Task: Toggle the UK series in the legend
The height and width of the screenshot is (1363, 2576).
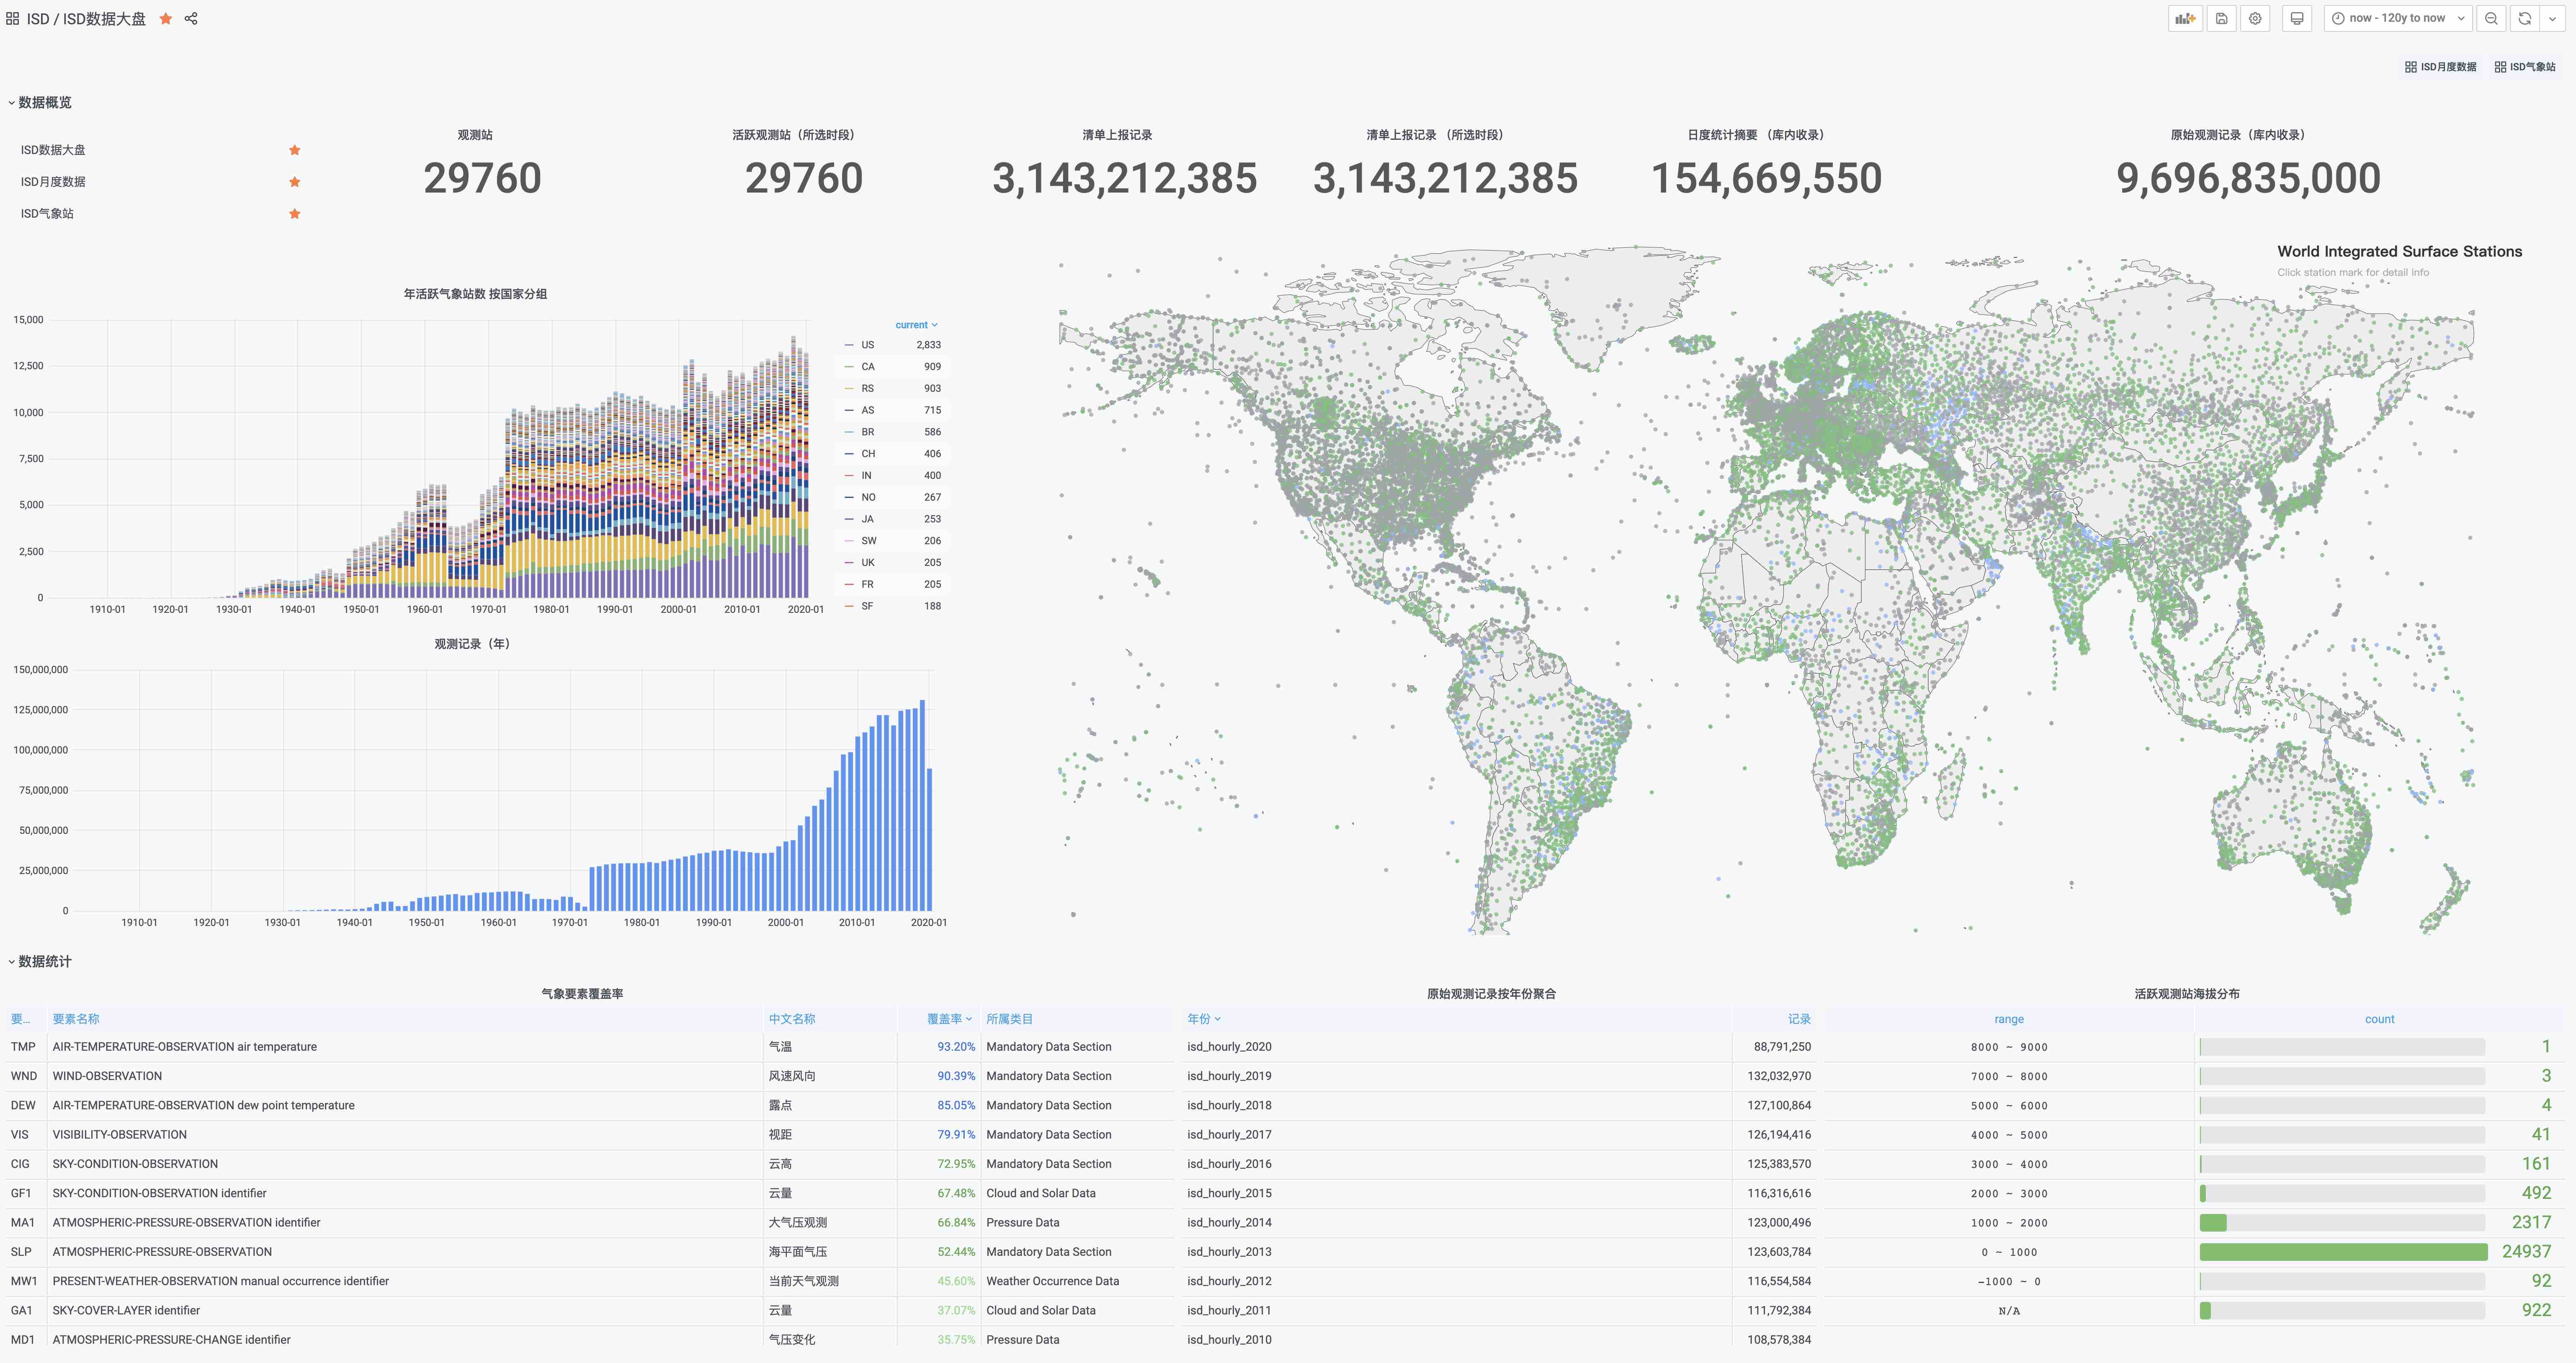Action: [x=867, y=562]
